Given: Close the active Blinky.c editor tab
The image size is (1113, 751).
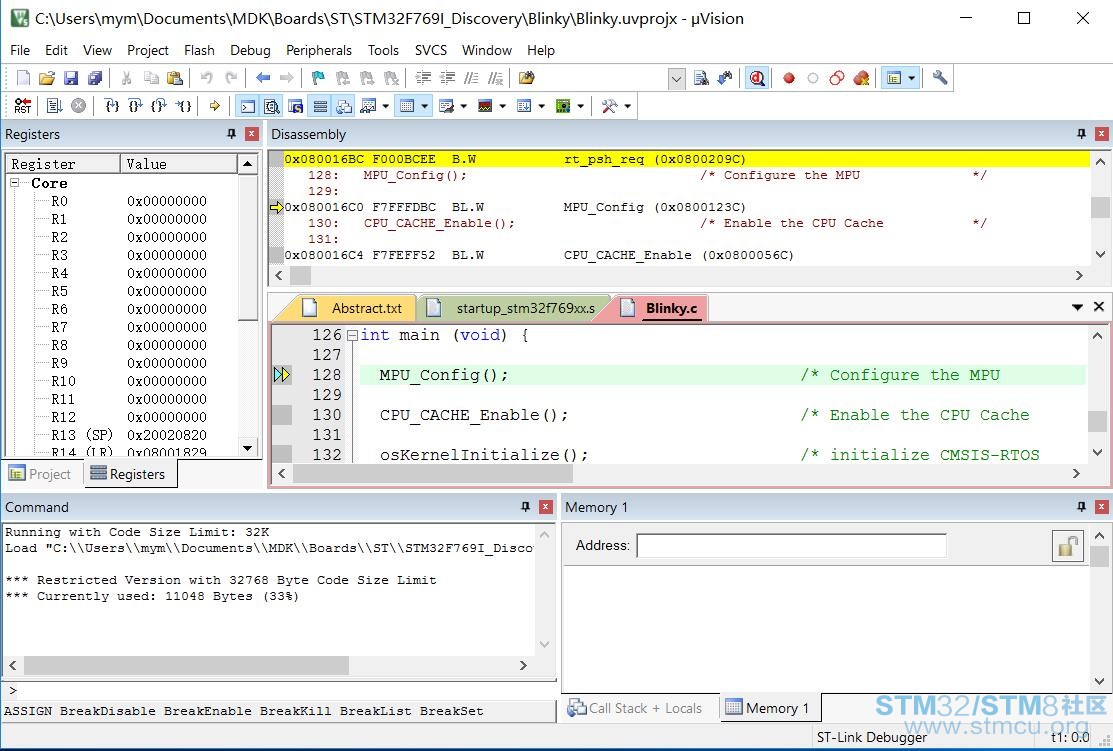Looking at the screenshot, I should (x=1099, y=307).
